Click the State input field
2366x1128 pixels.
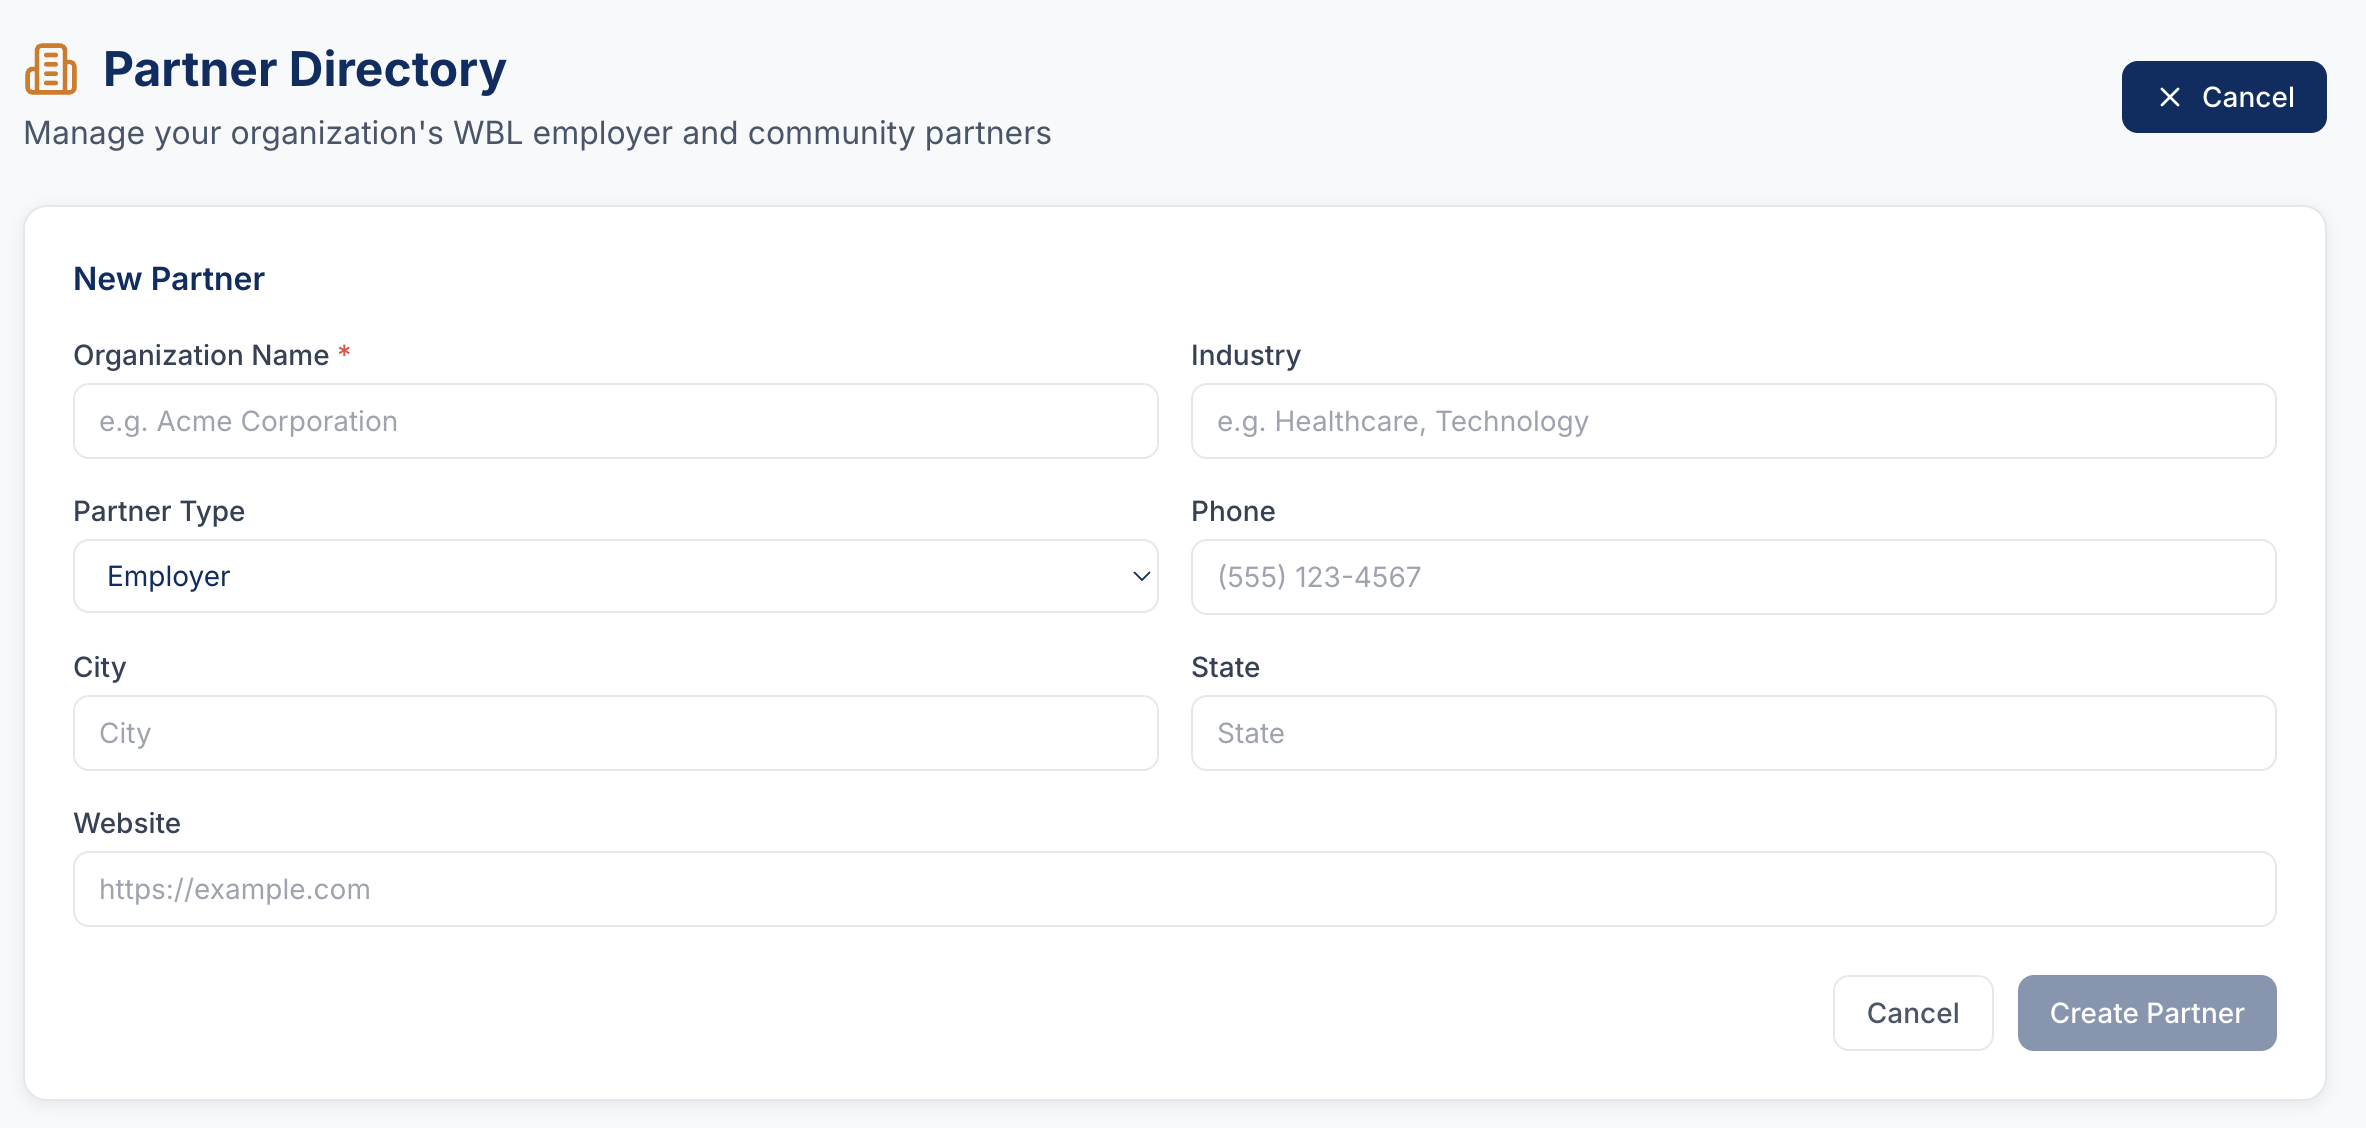(x=1733, y=733)
